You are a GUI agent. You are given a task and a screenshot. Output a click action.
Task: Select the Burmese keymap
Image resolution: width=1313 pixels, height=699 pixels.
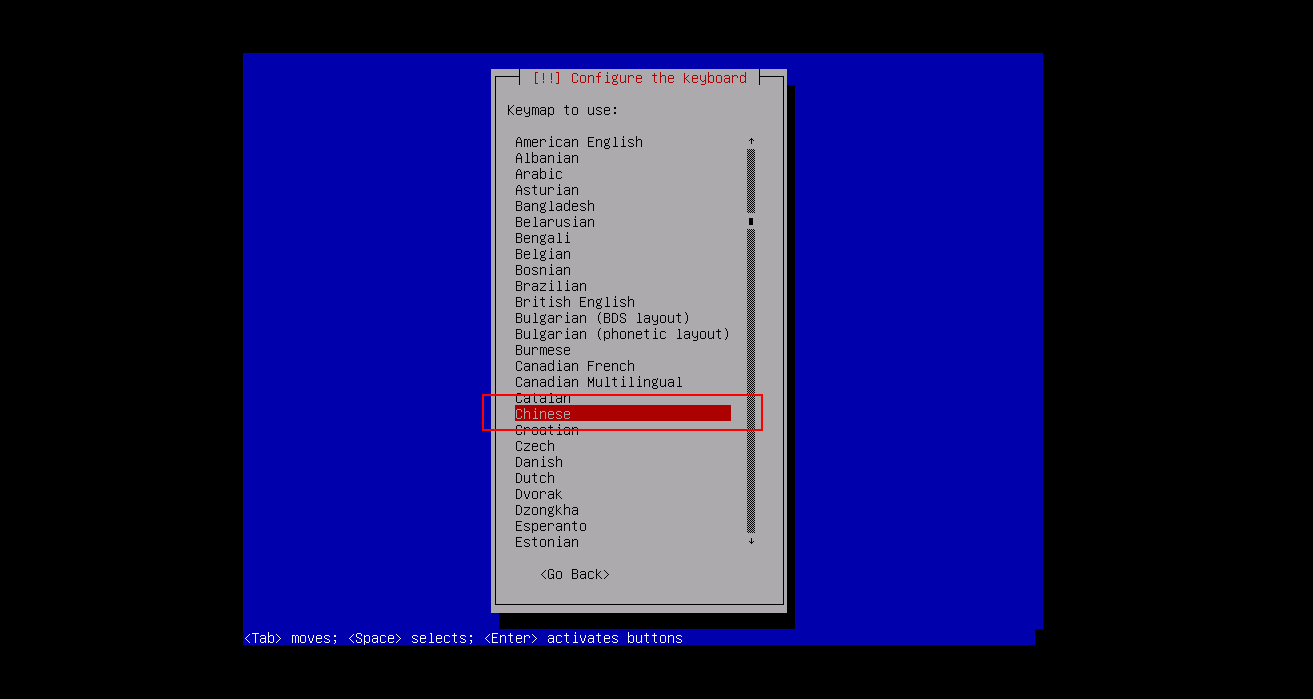[x=543, y=350]
